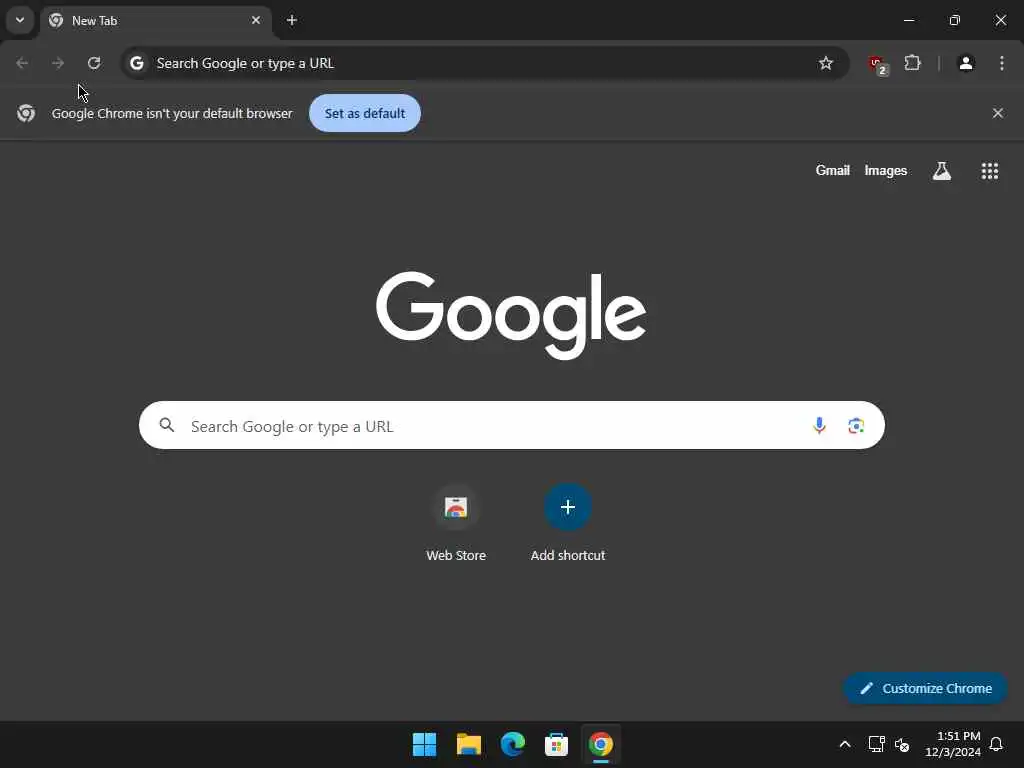Go back using the back arrow
Viewport: 1024px width, 768px height.
coord(22,63)
